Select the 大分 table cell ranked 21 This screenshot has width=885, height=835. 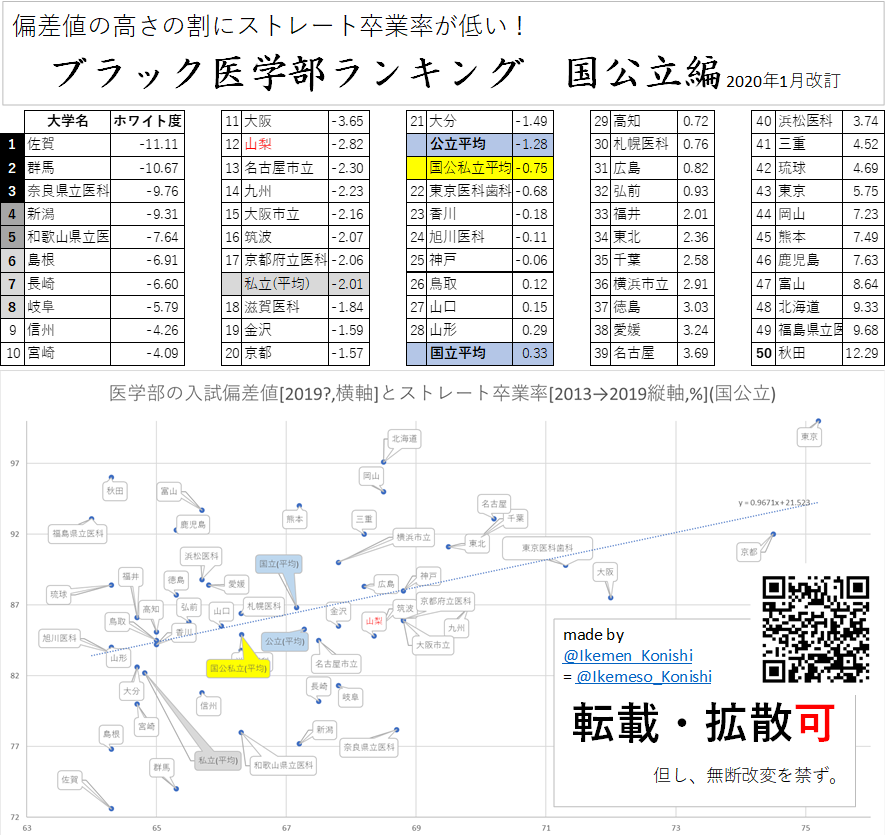[x=470, y=121]
